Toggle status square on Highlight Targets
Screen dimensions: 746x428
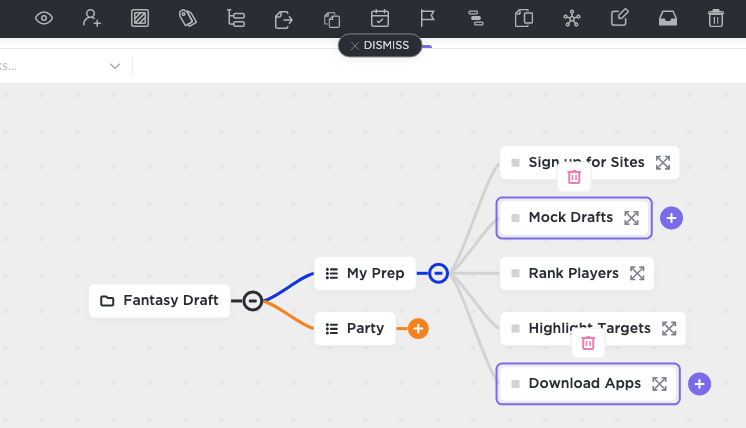click(515, 328)
